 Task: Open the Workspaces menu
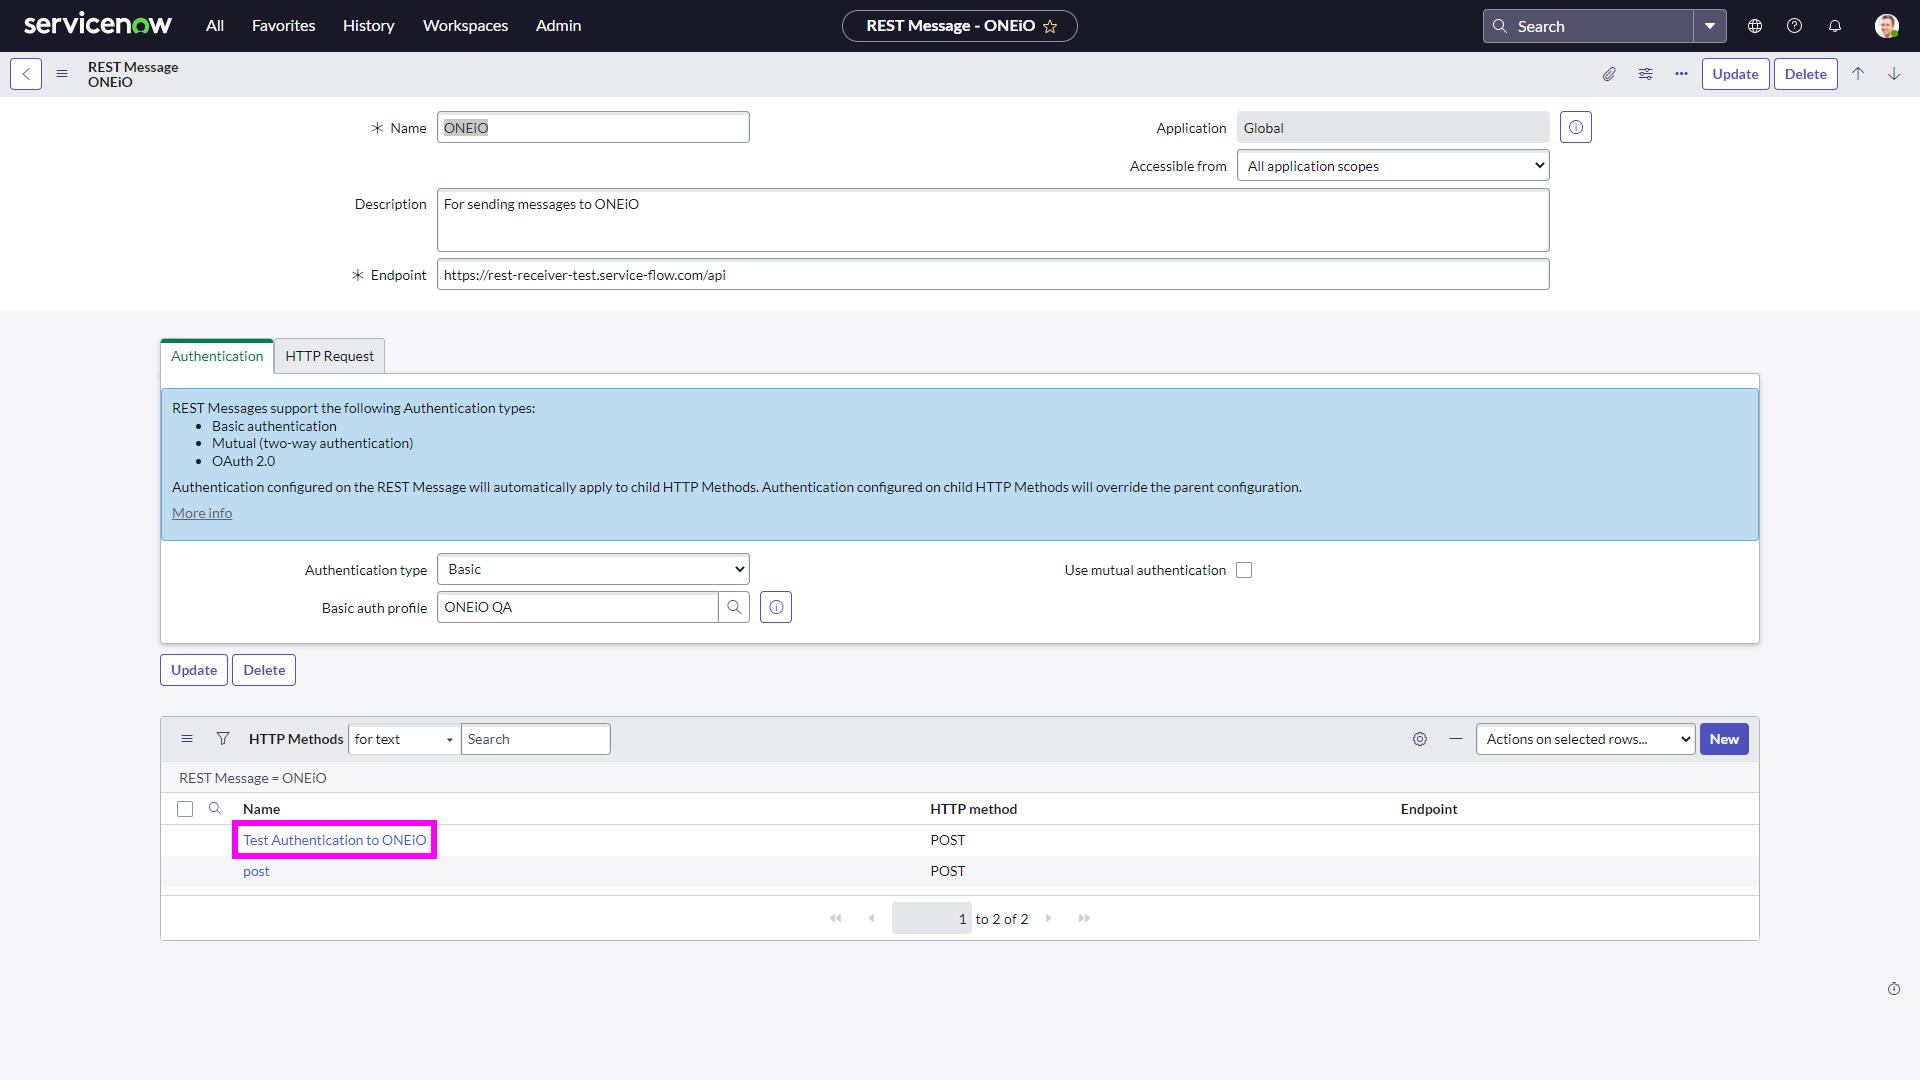pos(465,26)
